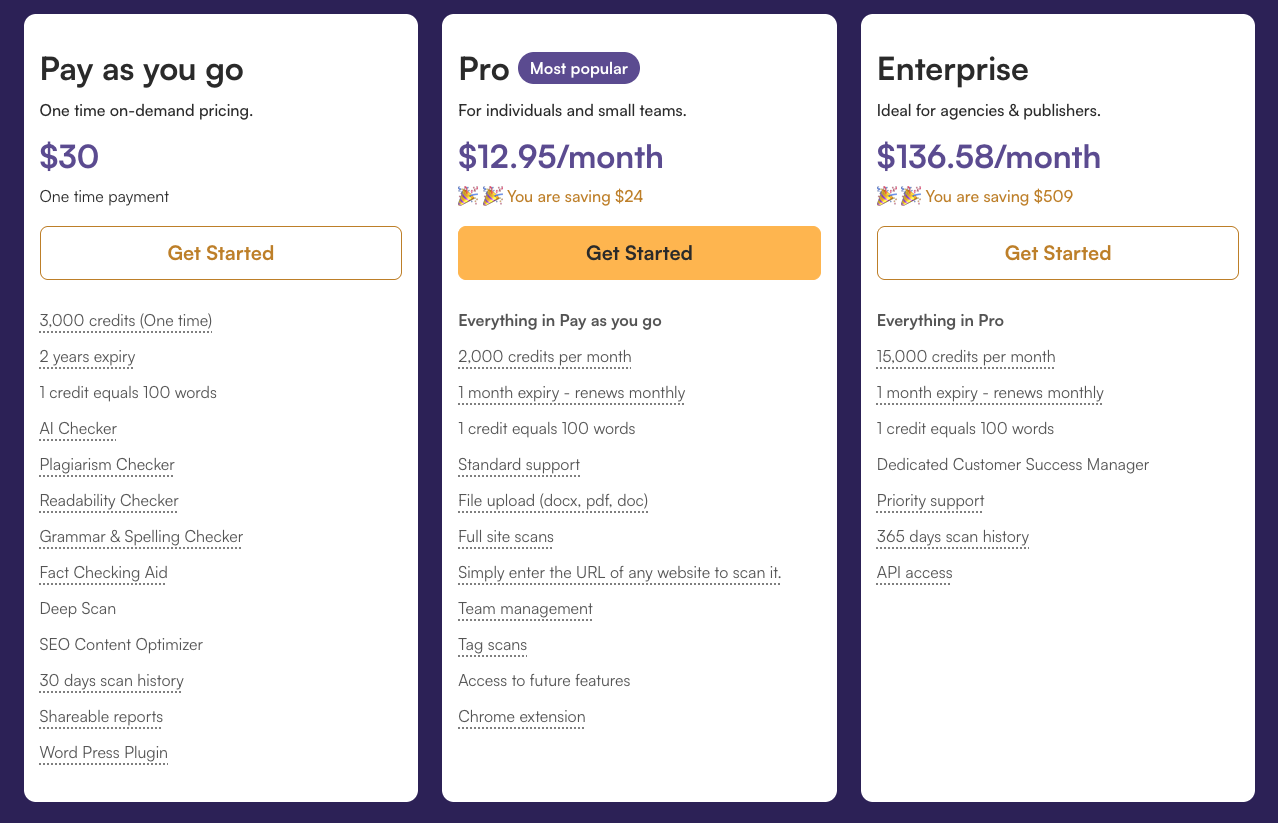The image size is (1278, 823).
Task: Select Grammar & Spelling Checker feature
Action: pyautogui.click(x=141, y=537)
